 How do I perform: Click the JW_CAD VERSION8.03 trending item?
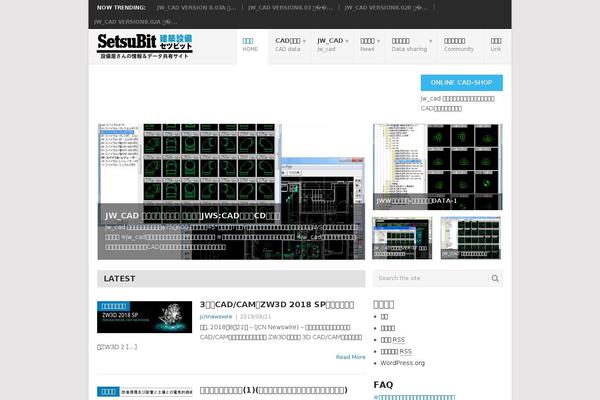pos(290,8)
